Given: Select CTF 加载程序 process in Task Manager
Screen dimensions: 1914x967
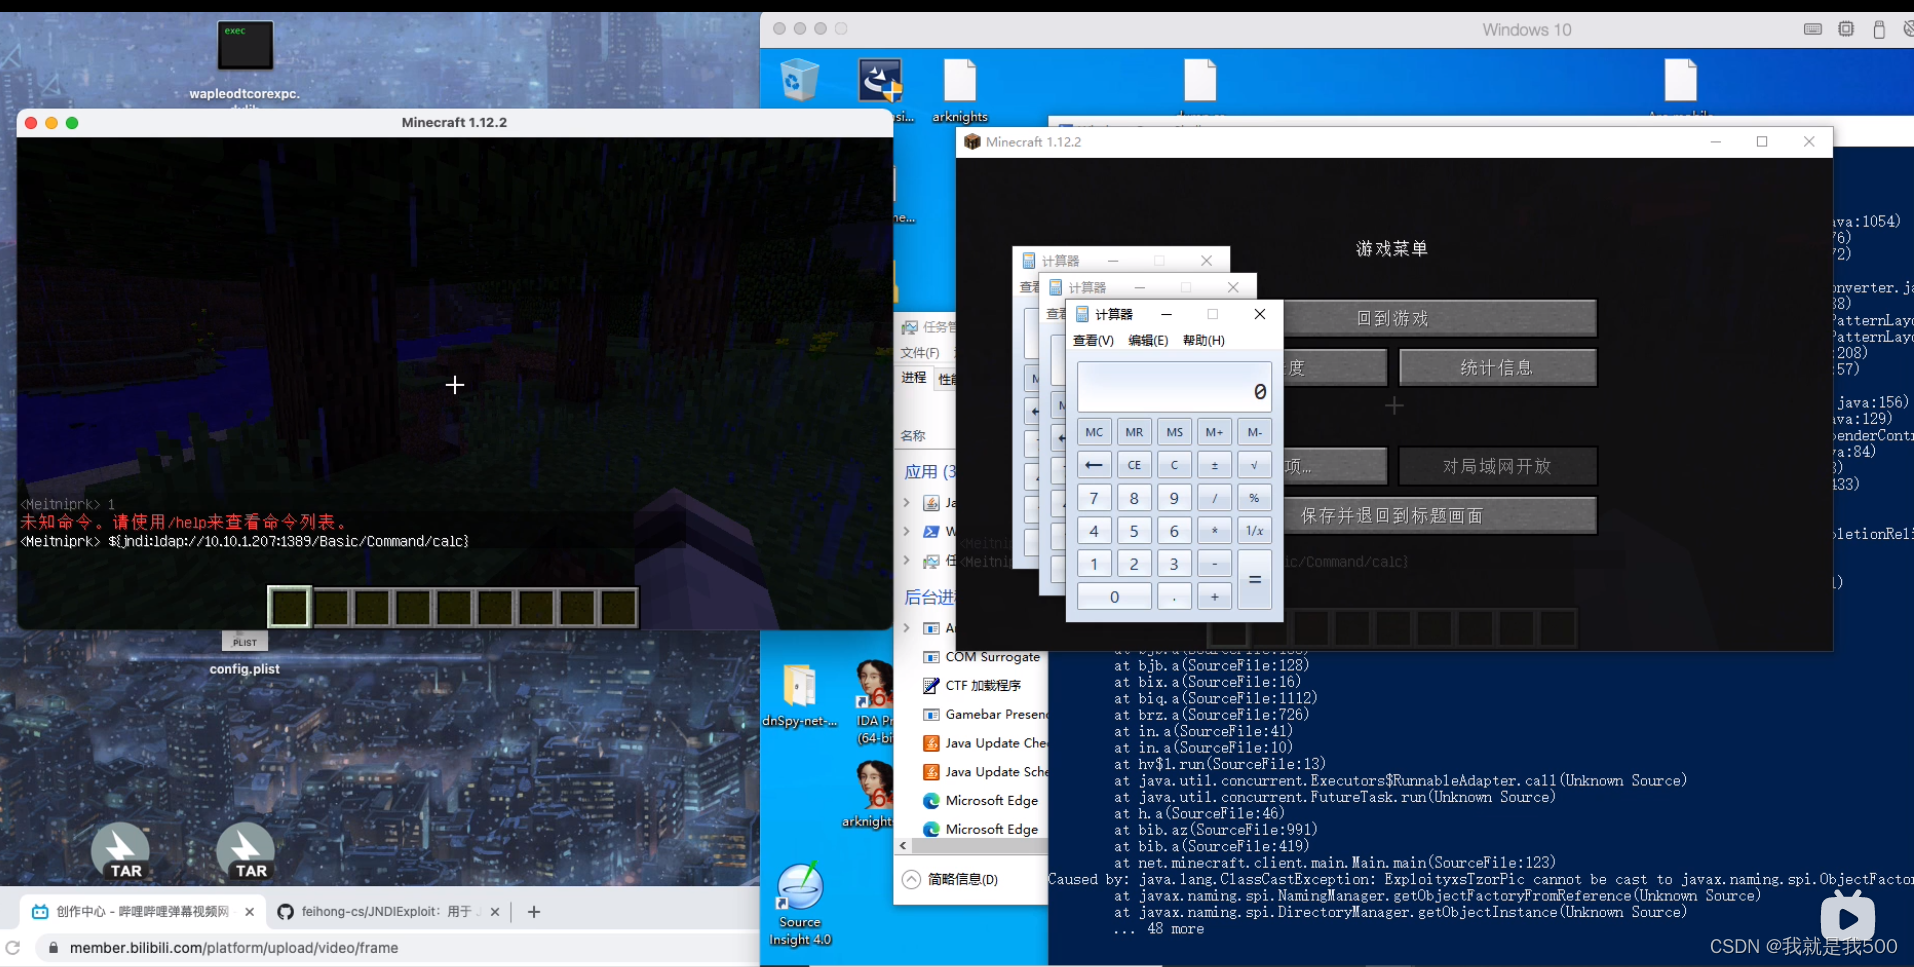Looking at the screenshot, I should pyautogui.click(x=974, y=685).
